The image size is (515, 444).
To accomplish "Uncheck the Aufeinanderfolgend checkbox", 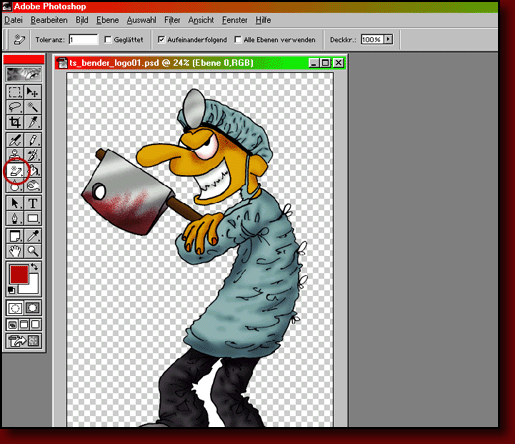I will coord(161,40).
